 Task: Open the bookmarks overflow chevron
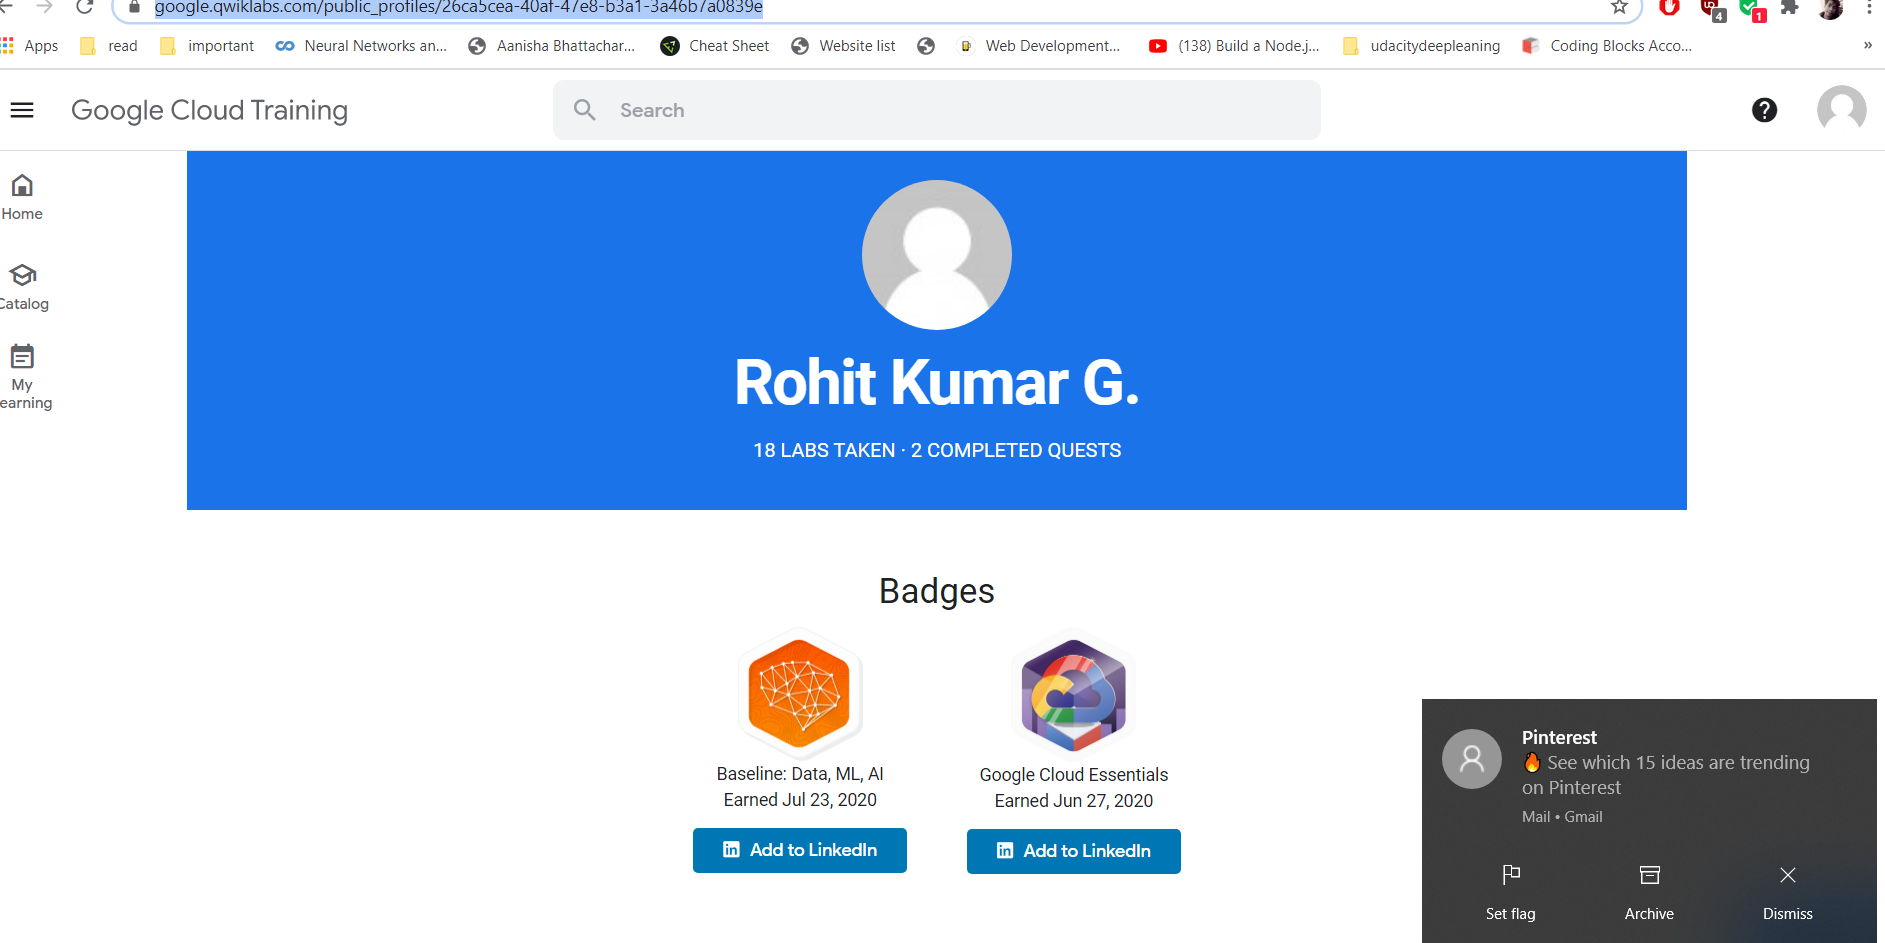click(1866, 45)
